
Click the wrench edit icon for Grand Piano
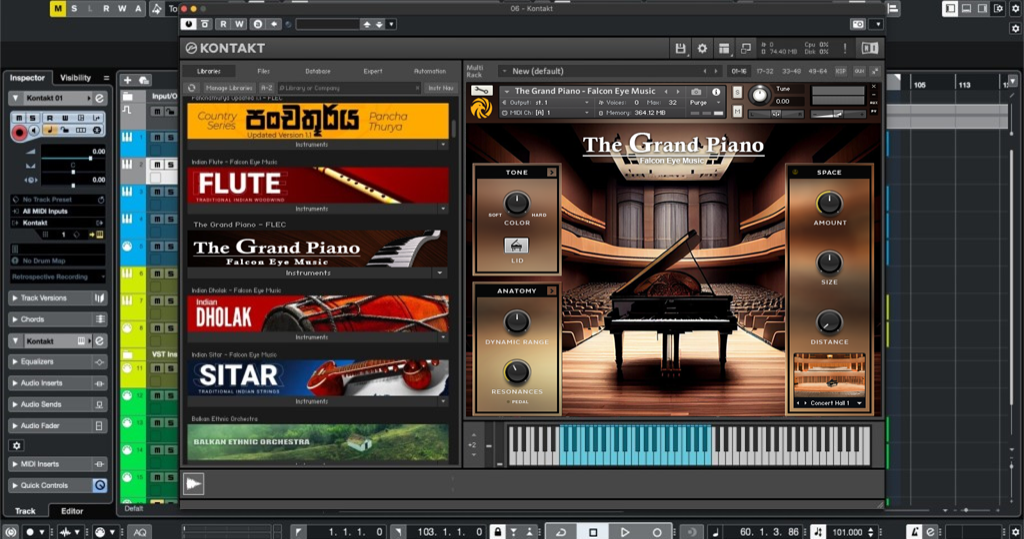coord(481,91)
